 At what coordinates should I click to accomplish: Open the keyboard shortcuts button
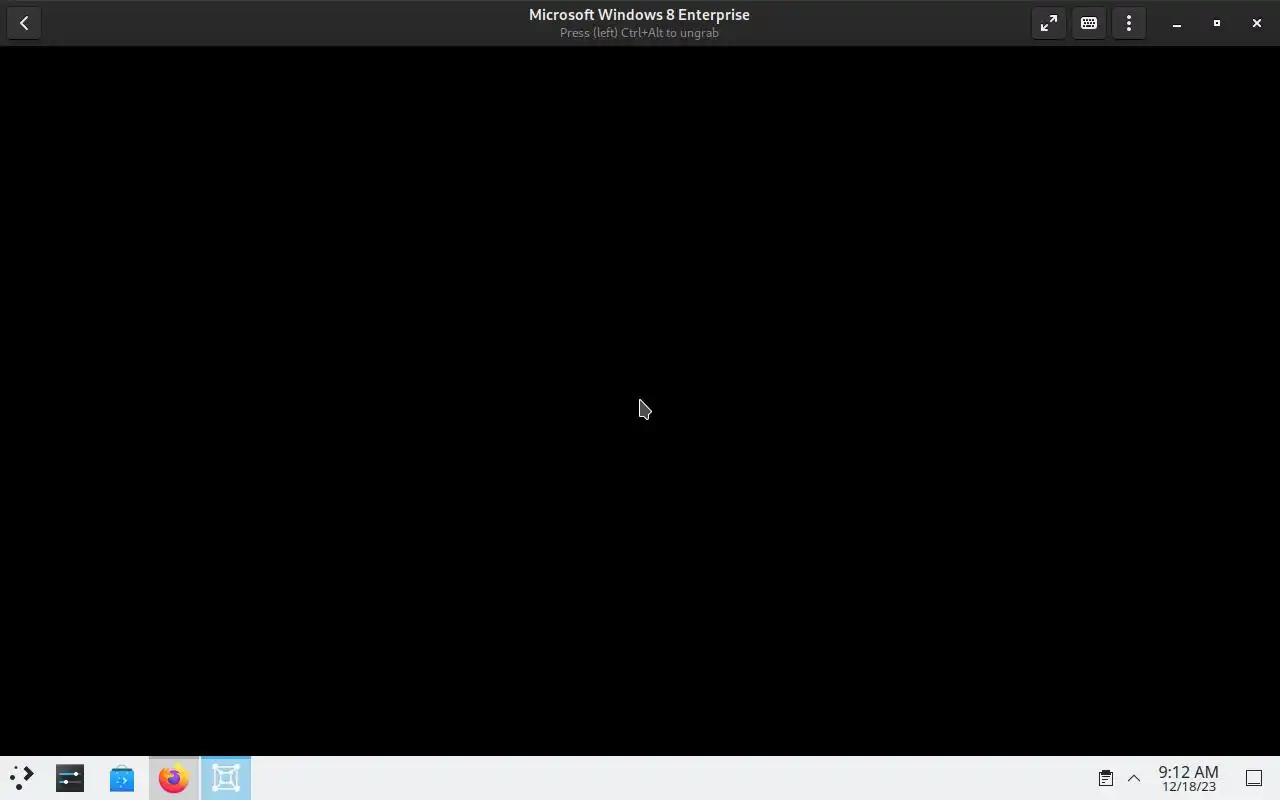click(1089, 23)
